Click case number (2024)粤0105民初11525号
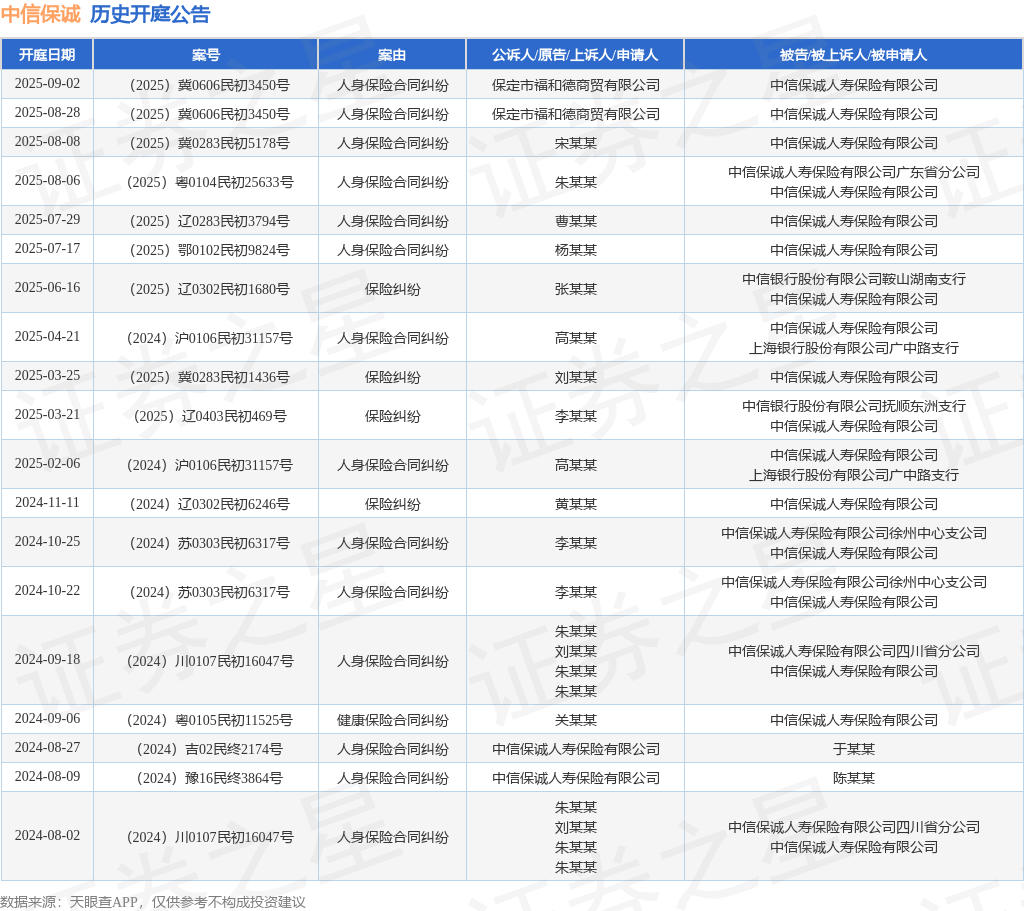1024x911 pixels. pos(210,720)
